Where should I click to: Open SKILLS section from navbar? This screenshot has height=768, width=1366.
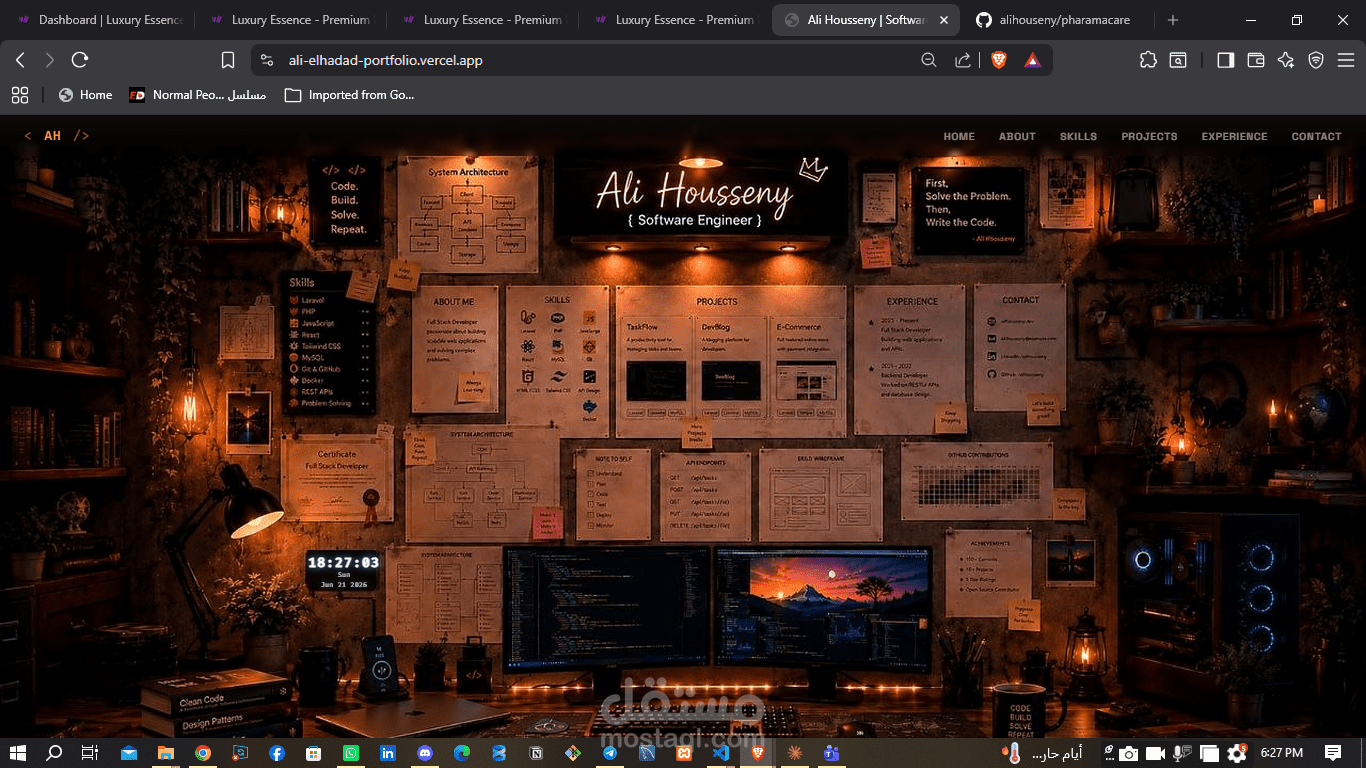pyautogui.click(x=1078, y=136)
